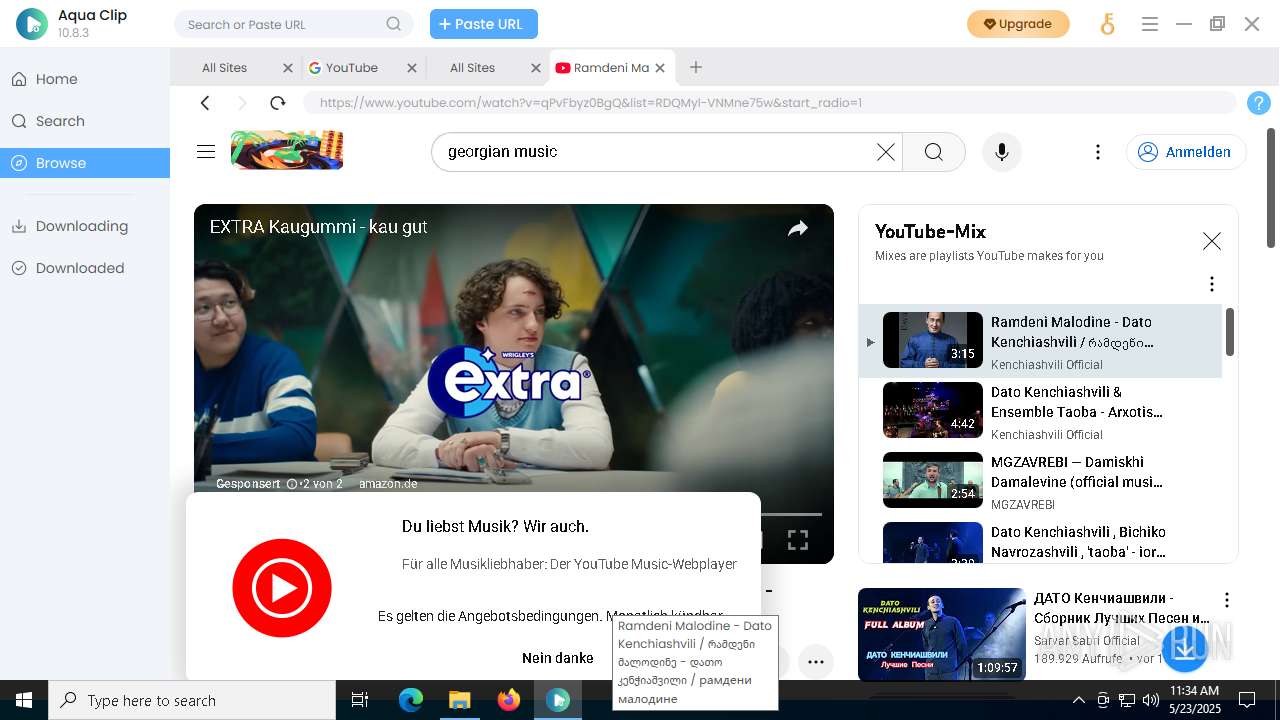The height and width of the screenshot is (720, 1280).
Task: Click the share arrow on video
Action: [797, 229]
